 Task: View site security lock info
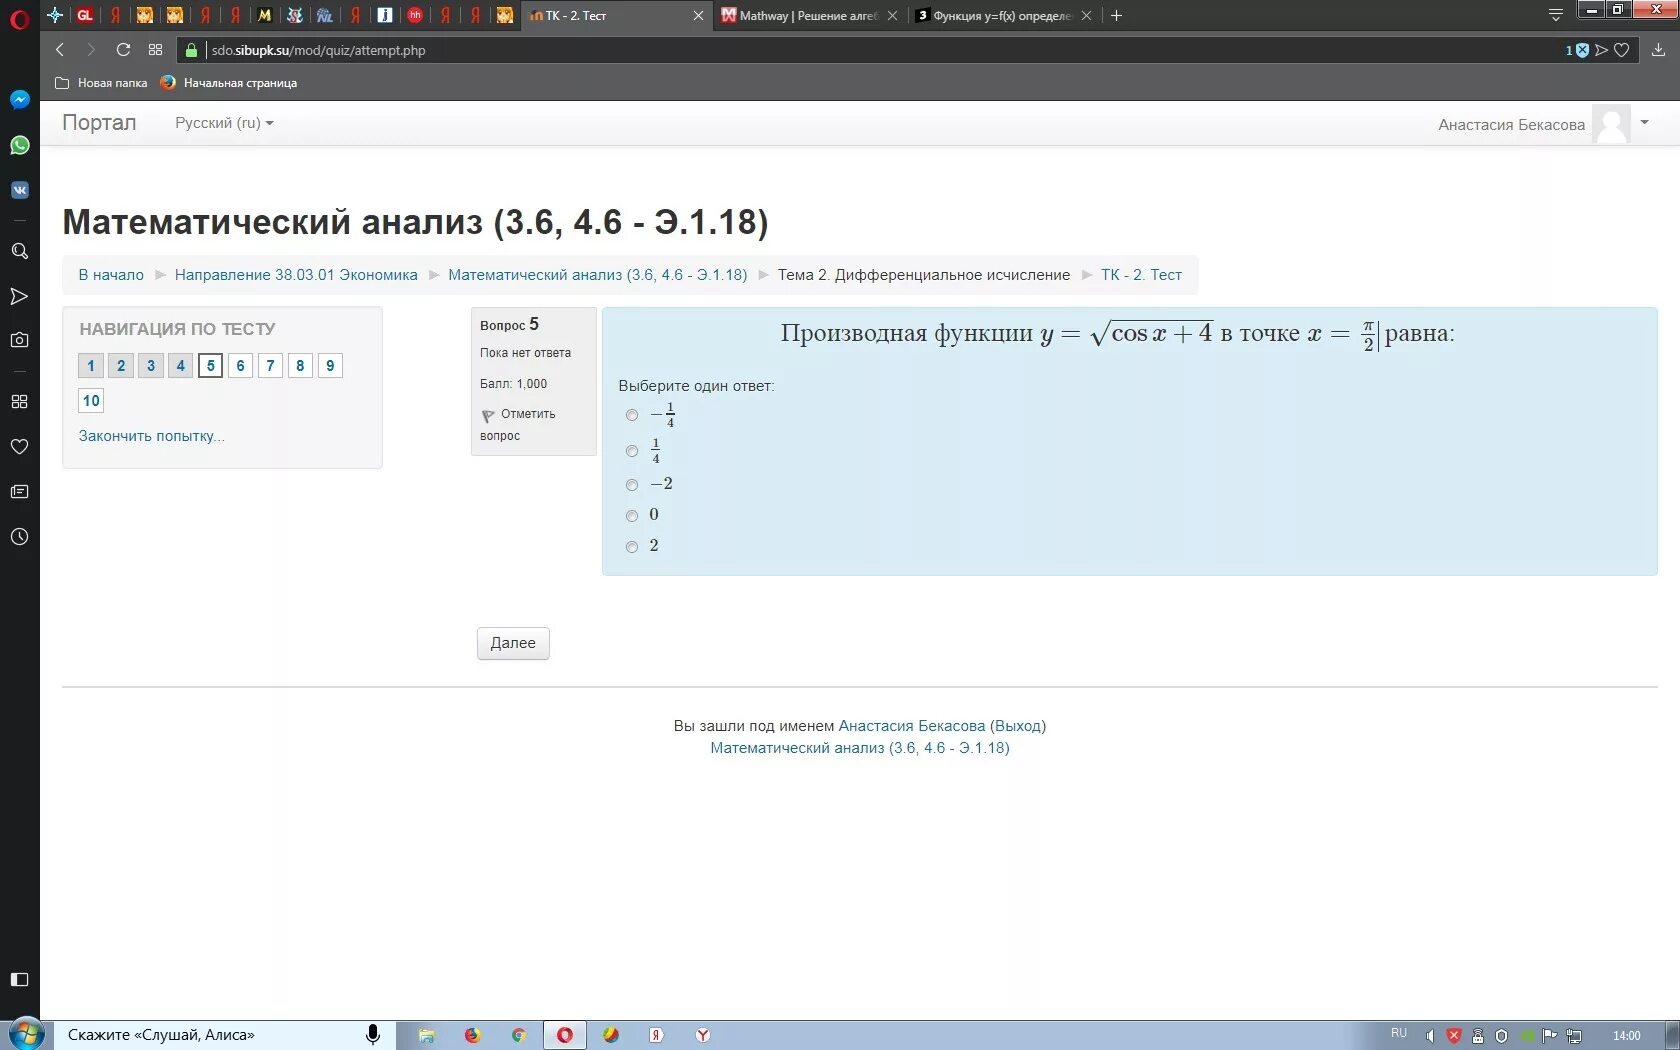coord(192,50)
